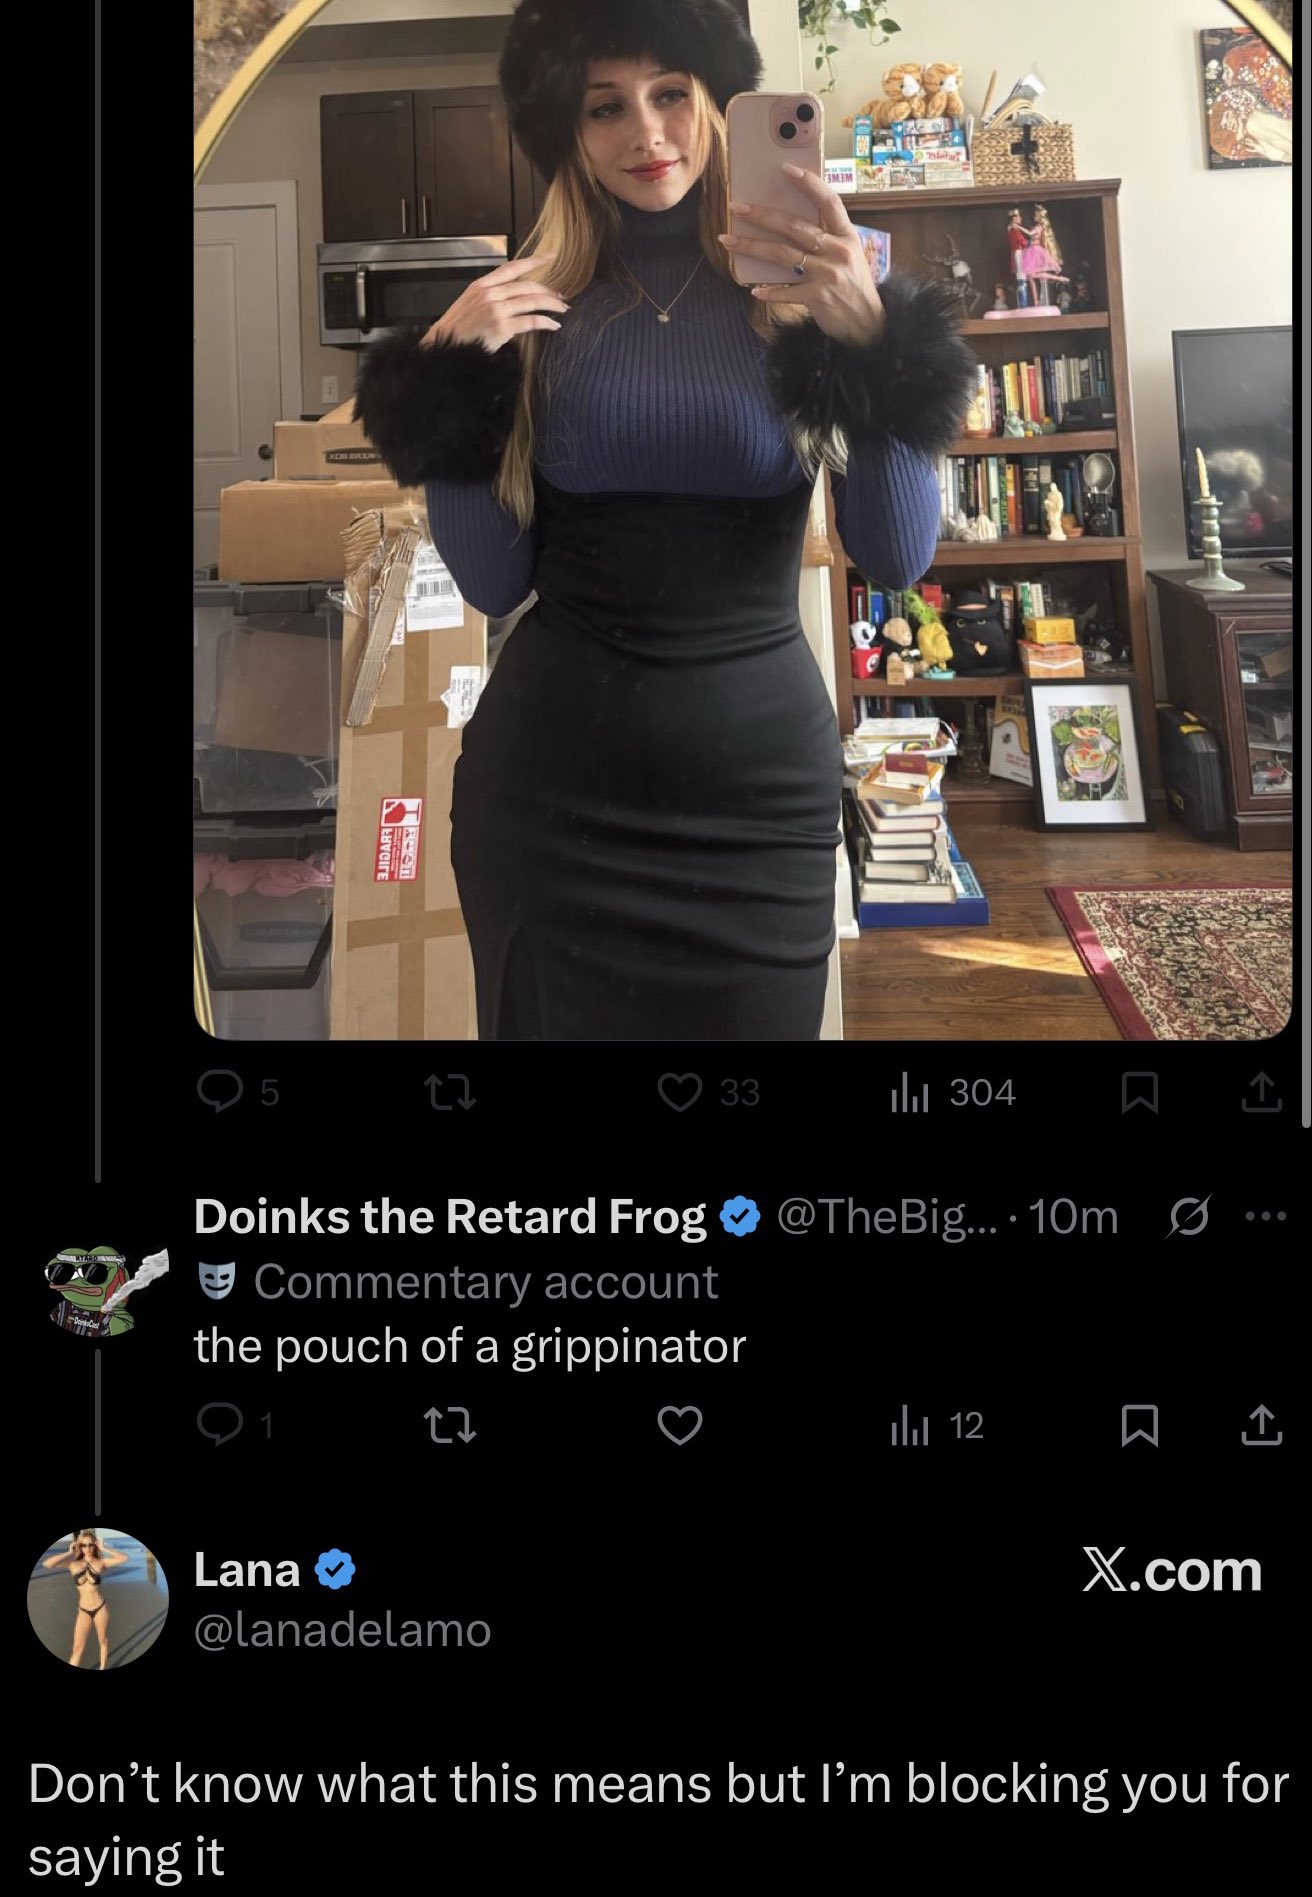
Task: Reply to the mirror selfie post
Action: 214,1092
